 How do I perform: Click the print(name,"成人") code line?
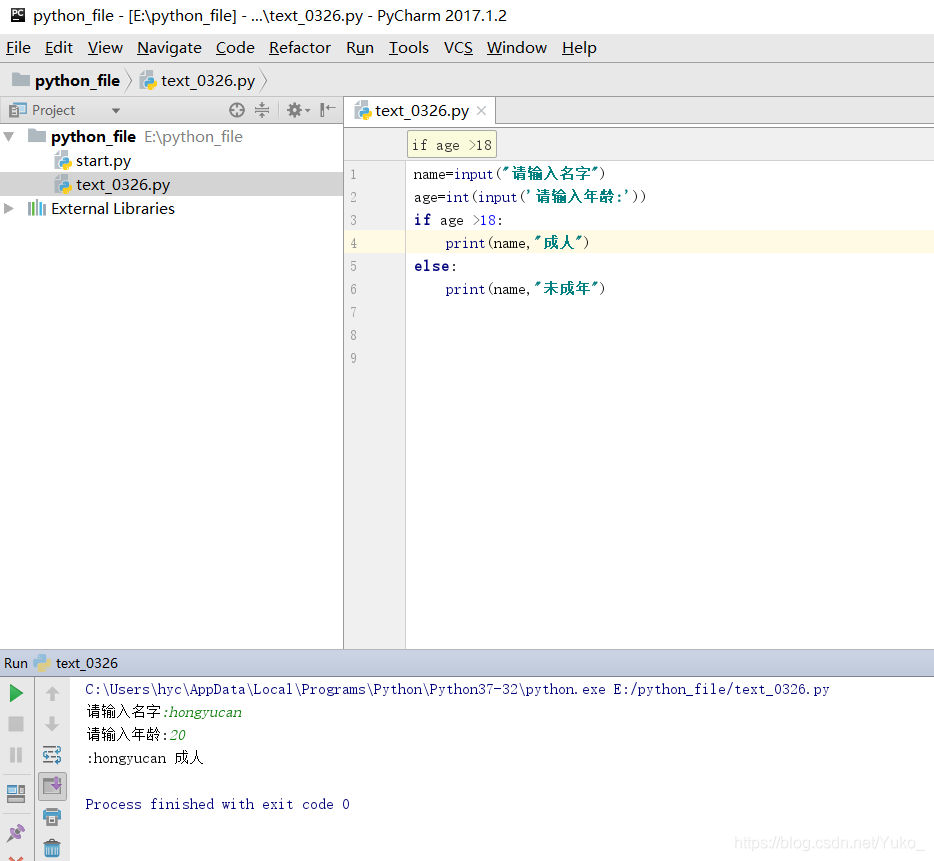point(517,243)
